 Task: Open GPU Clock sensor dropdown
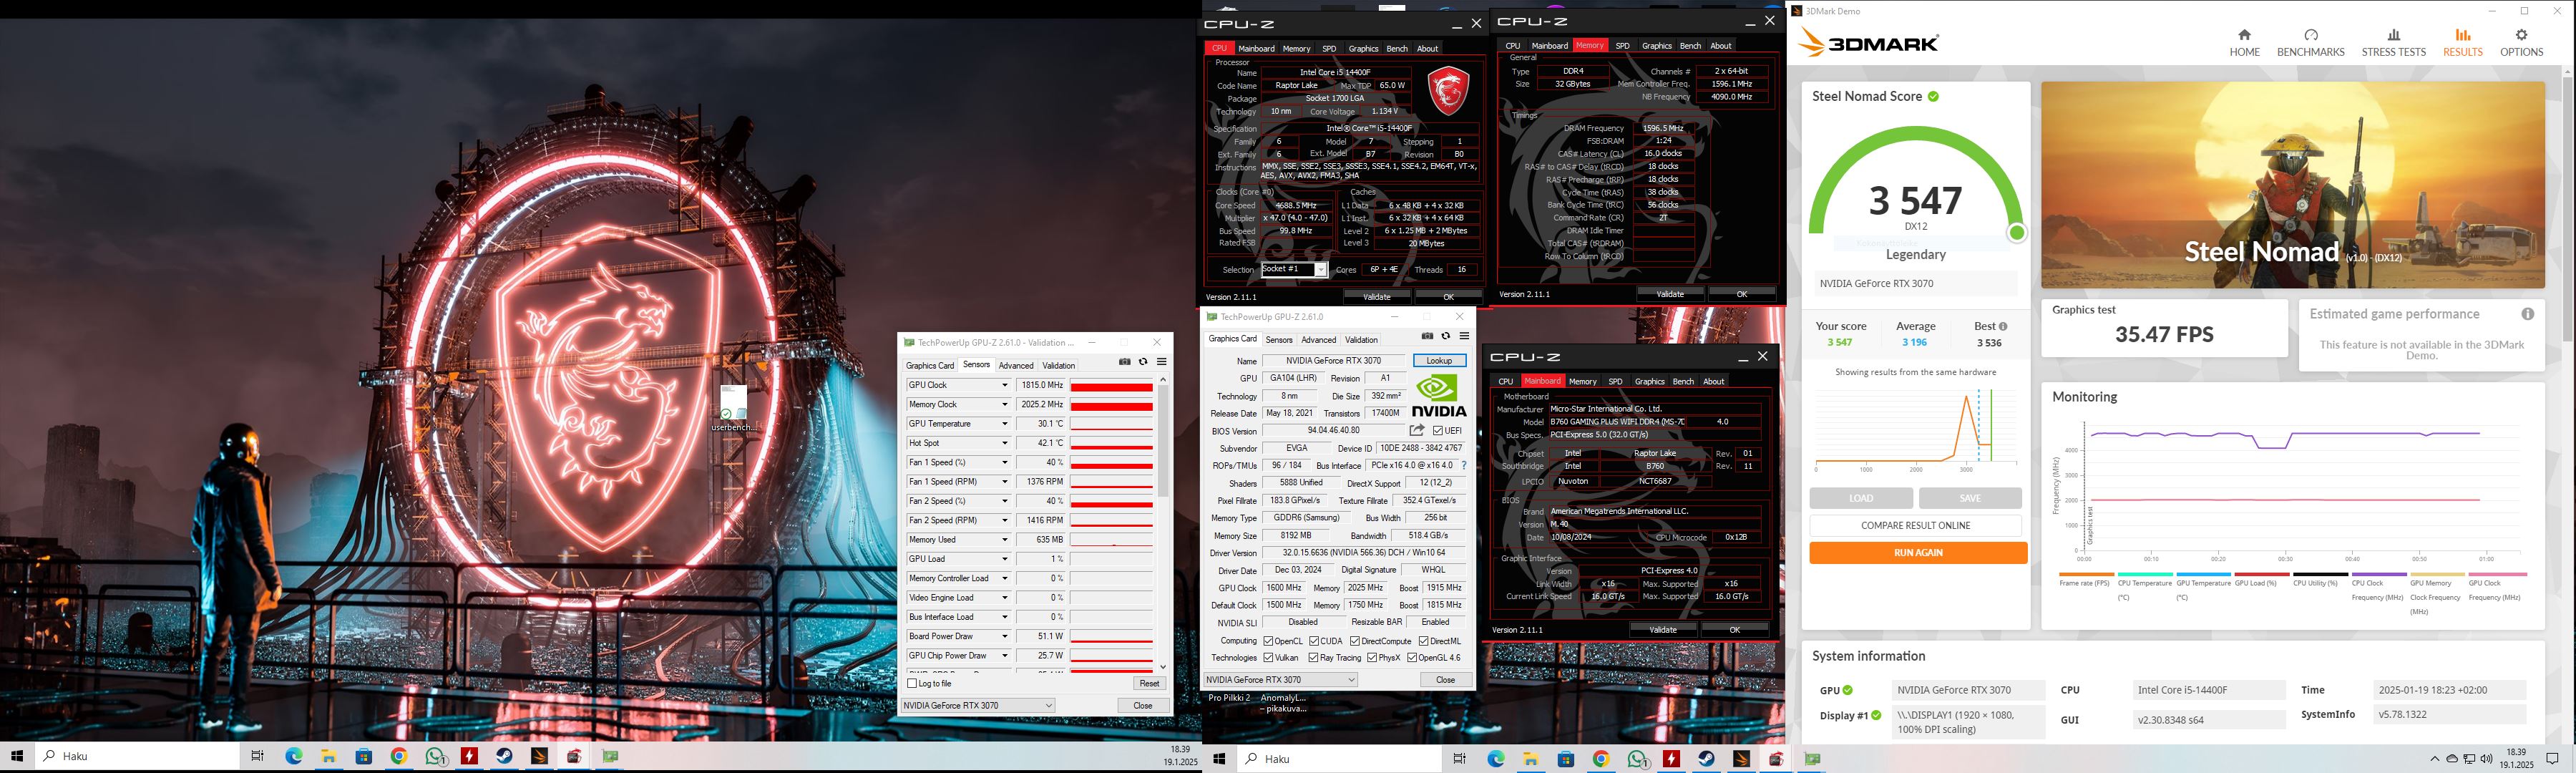1005,385
